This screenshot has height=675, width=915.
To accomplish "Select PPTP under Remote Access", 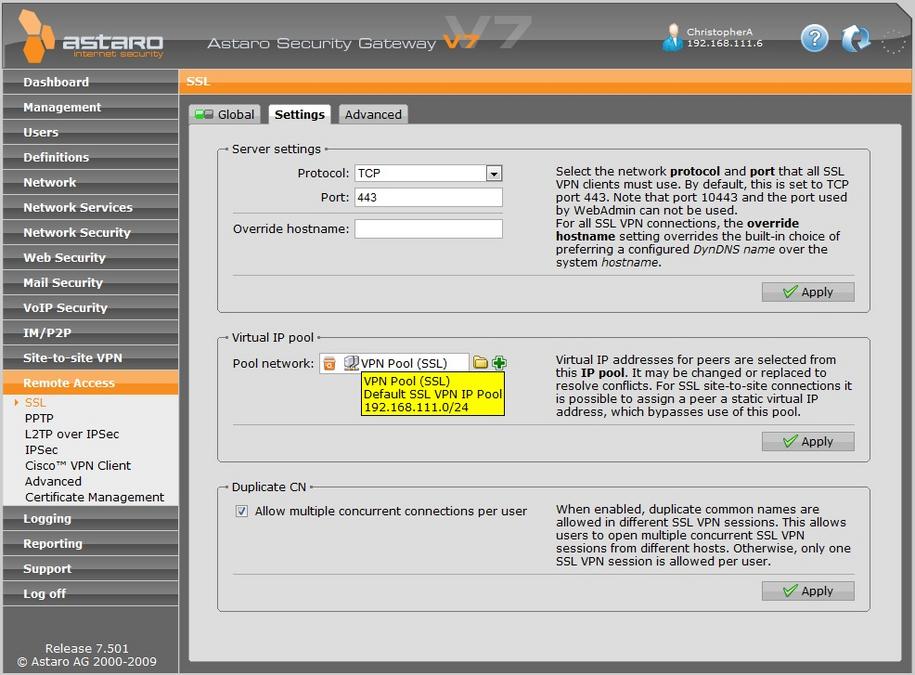I will click(39, 418).
